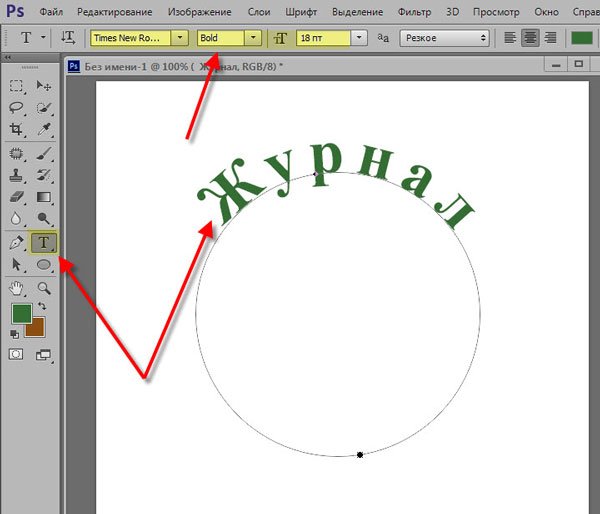Select the Ellipse shape tool
This screenshot has width=600, height=514.
(x=44, y=264)
